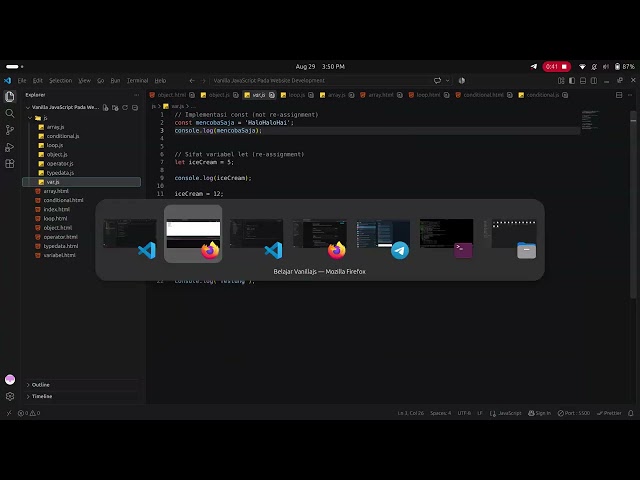The image size is (640, 480).
Task: Click the editor vertical scrollbar
Action: click(x=633, y=204)
